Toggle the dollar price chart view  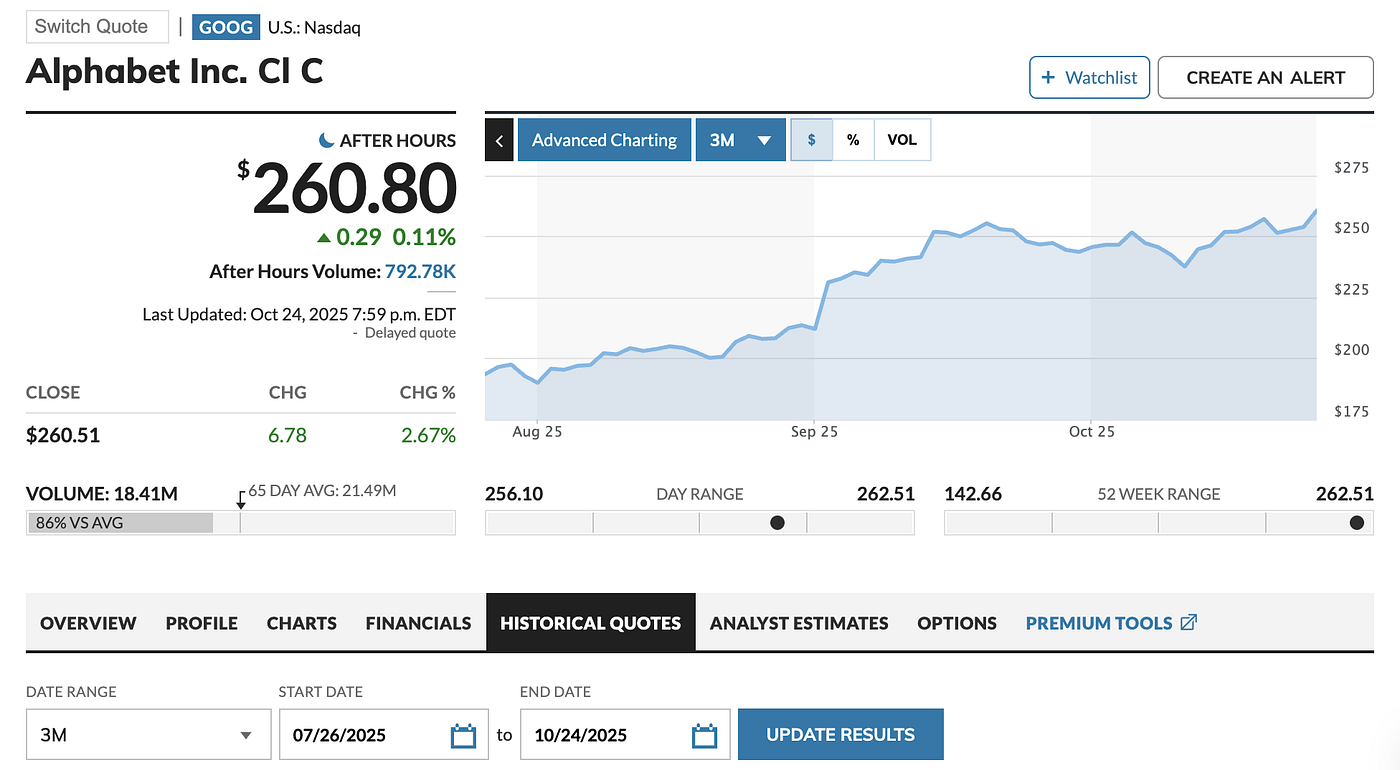pos(811,139)
